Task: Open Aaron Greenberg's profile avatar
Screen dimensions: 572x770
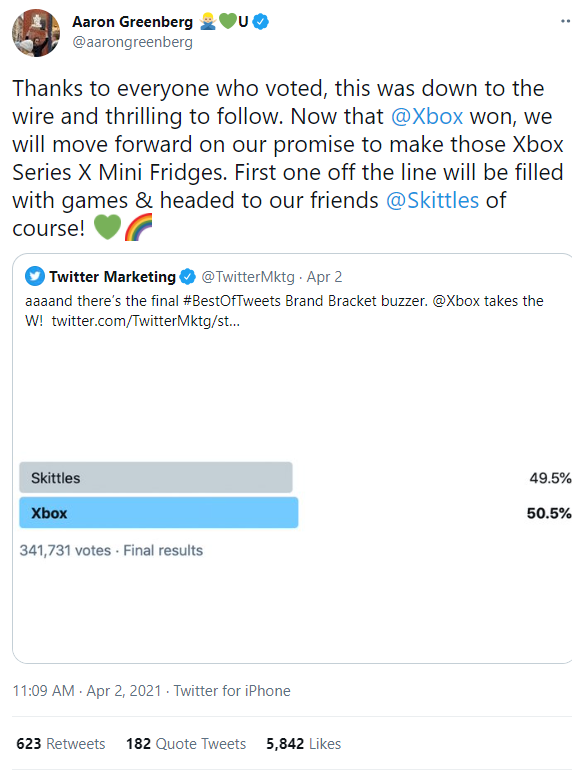Action: click(x=36, y=33)
